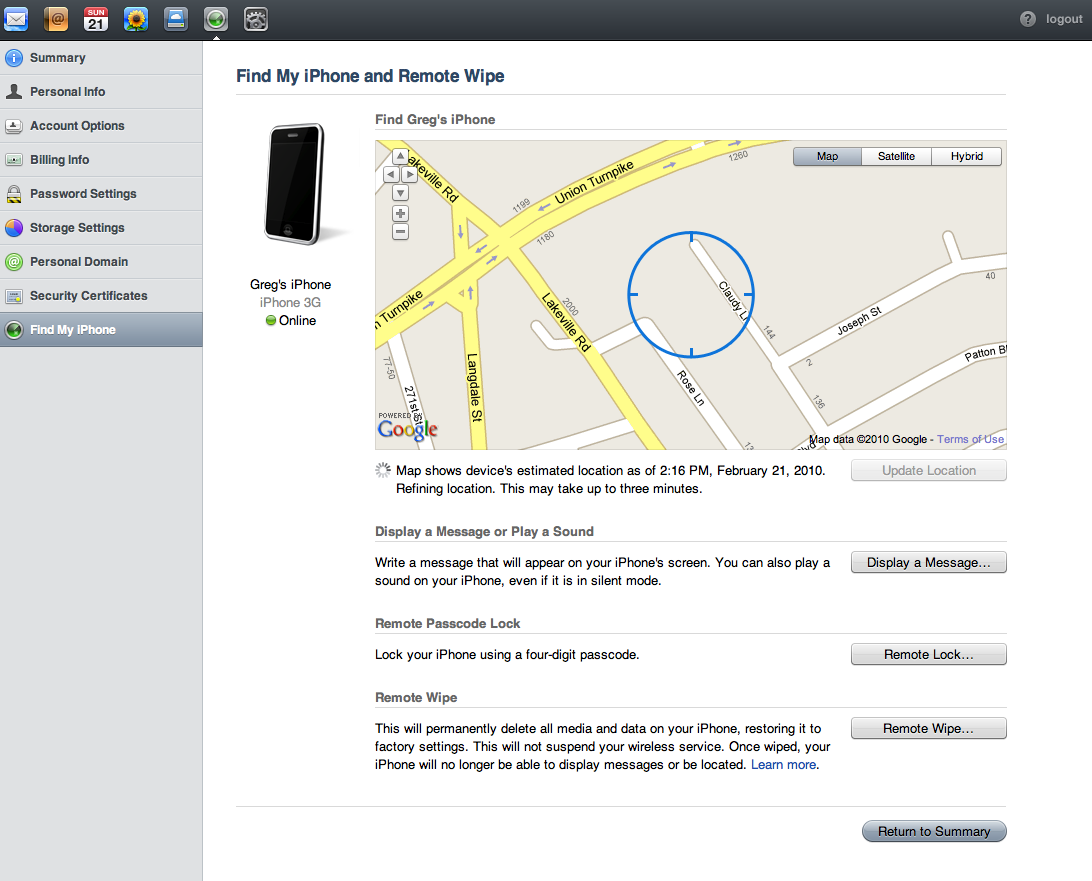
Task: Click the Google logo on the map
Action: click(407, 429)
